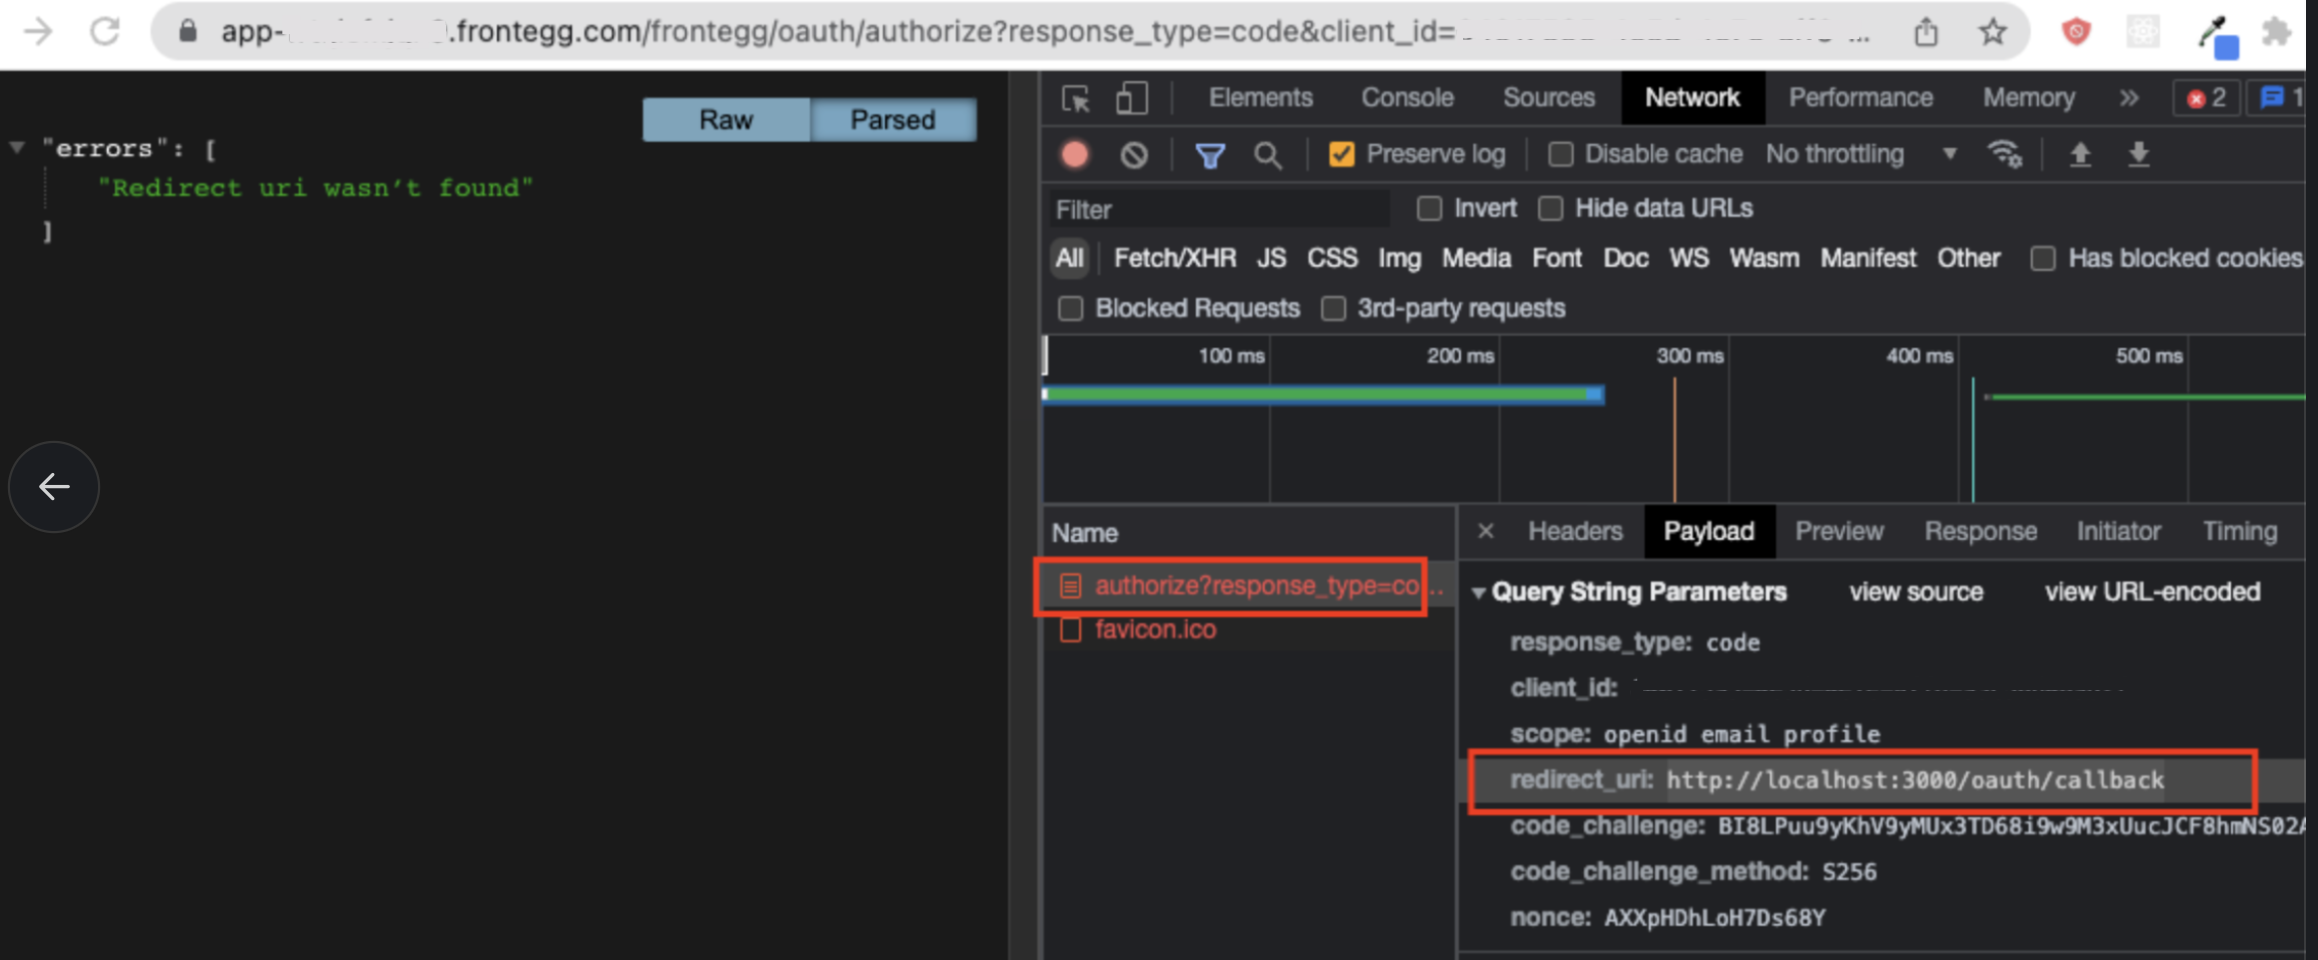Click the inspect element picker icon
Image resolution: width=2318 pixels, height=960 pixels.
[1075, 98]
